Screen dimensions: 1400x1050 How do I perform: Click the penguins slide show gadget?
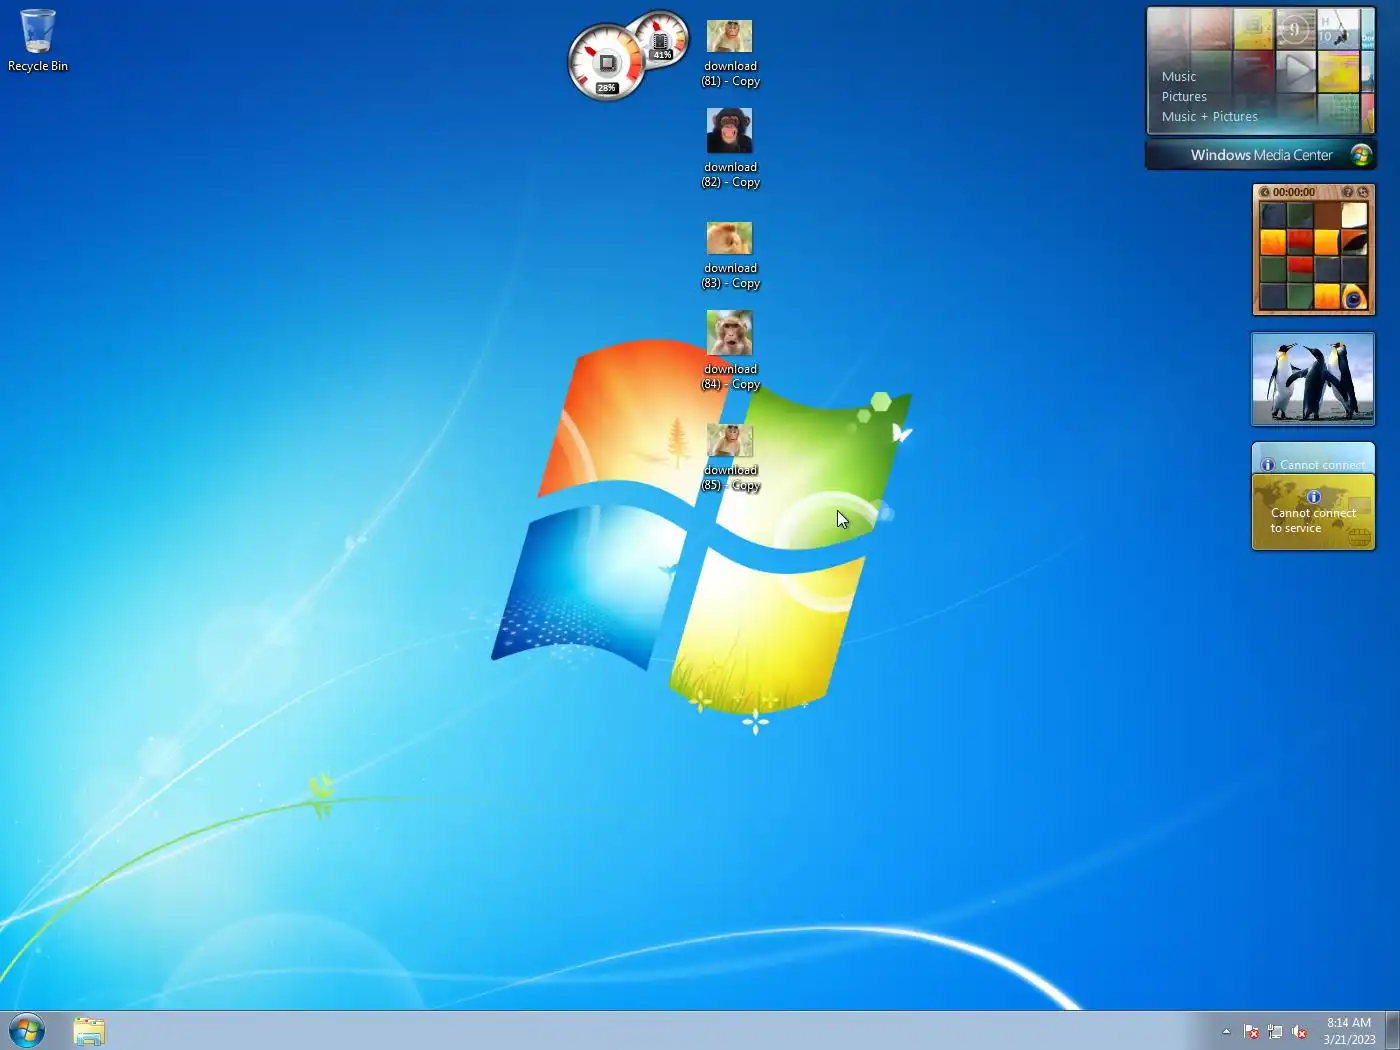coord(1313,379)
